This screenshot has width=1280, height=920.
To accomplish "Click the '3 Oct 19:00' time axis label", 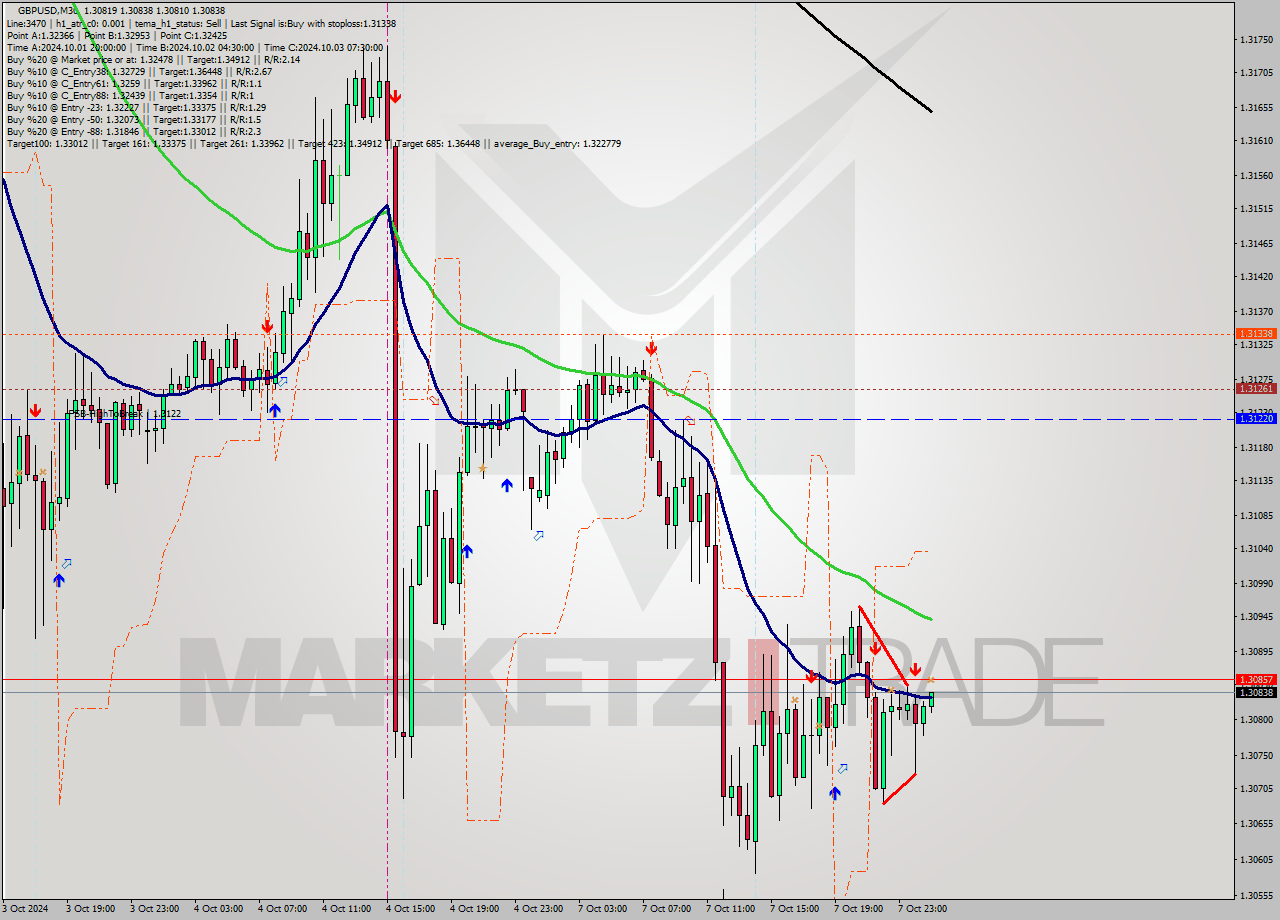I will tap(90, 909).
